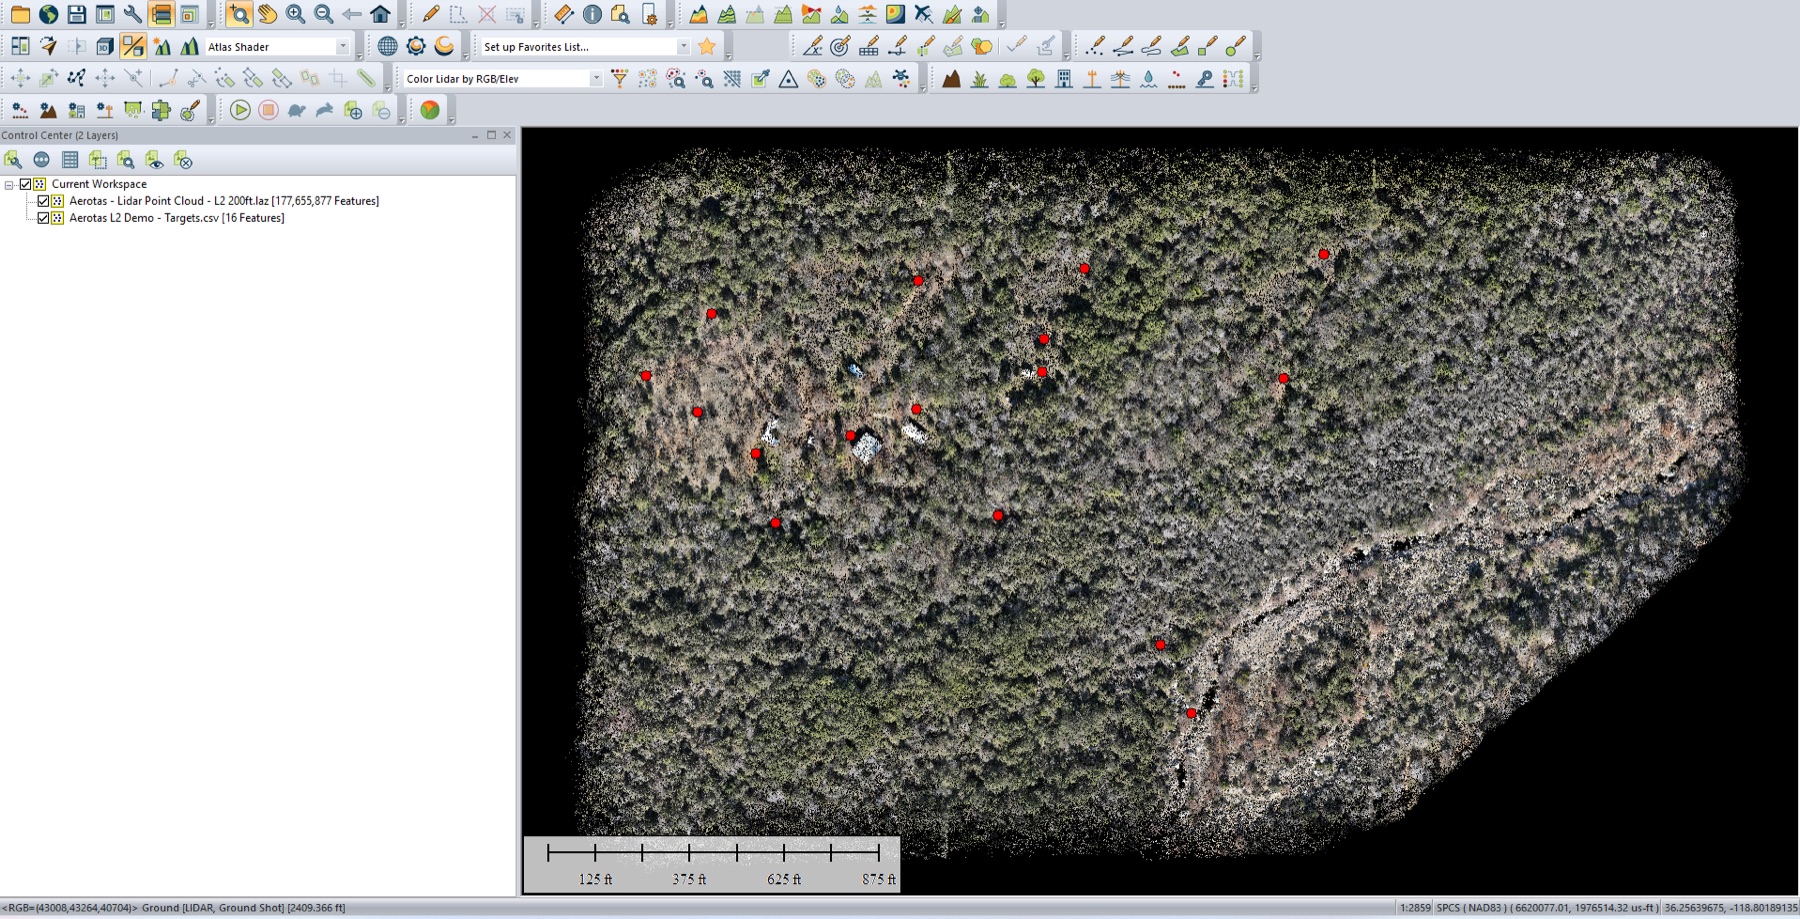This screenshot has width=1800, height=919.
Task: Click the Lidar filter funnel icon
Action: tap(620, 78)
